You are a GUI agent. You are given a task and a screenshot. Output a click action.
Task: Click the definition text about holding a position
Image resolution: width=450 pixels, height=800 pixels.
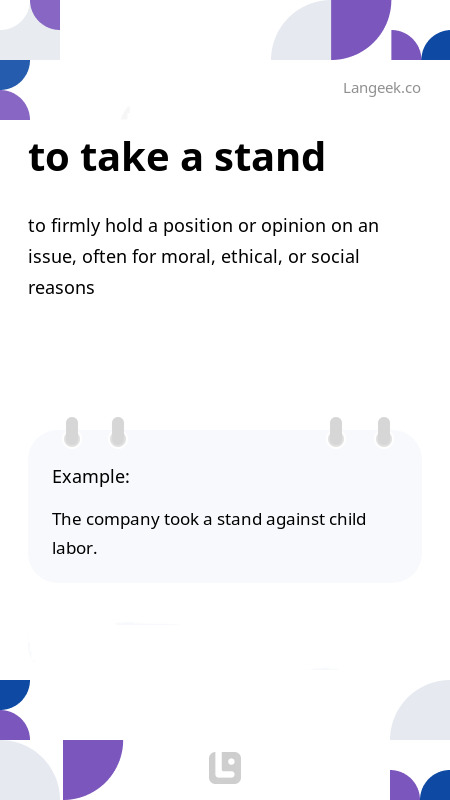point(204,257)
